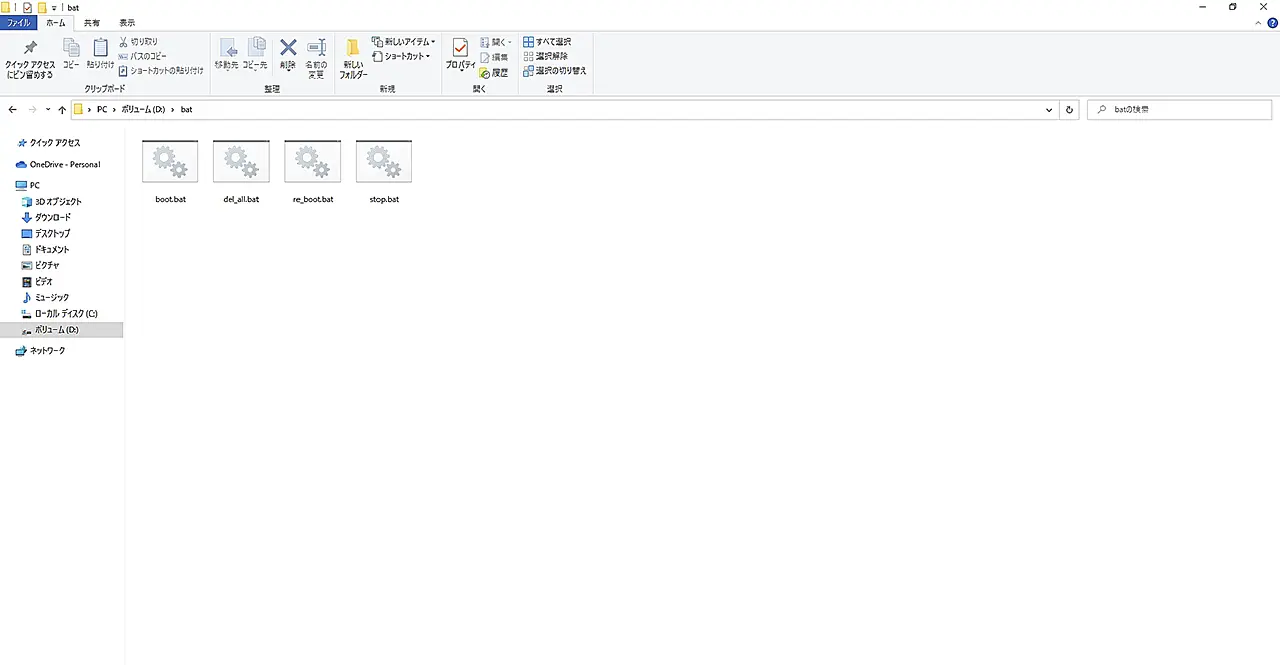1280x665 pixels.
Task: Click the Paste clipboard icon
Action: coord(100,49)
